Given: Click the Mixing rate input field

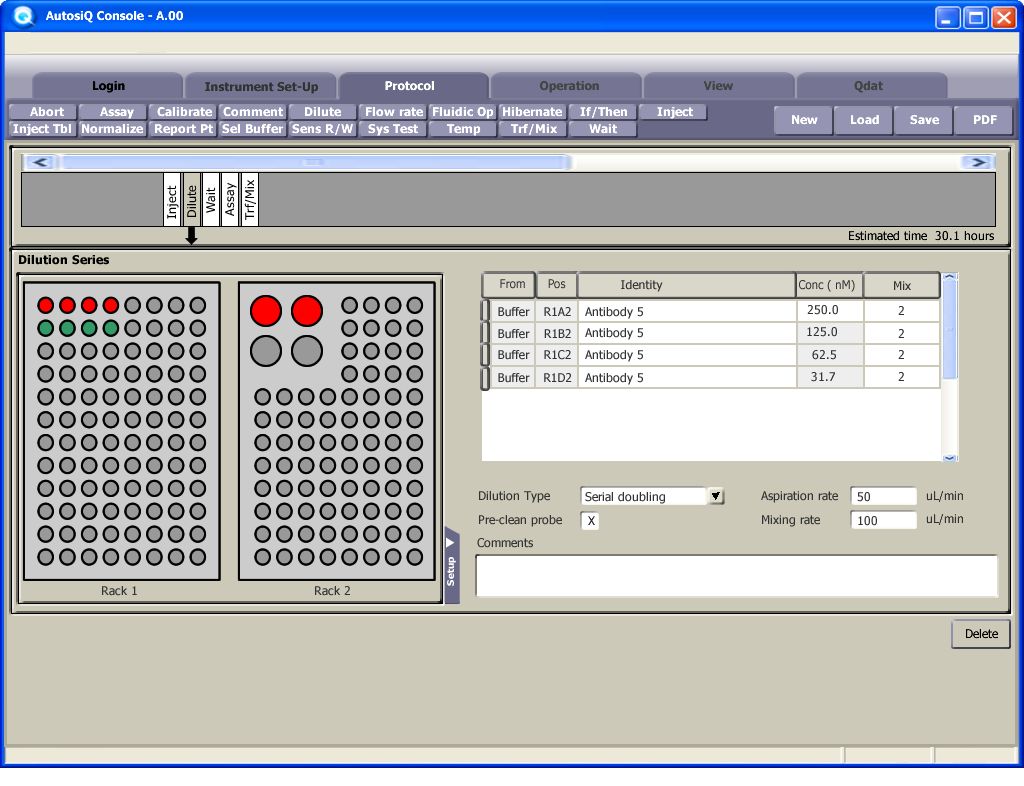Looking at the screenshot, I should (883, 520).
